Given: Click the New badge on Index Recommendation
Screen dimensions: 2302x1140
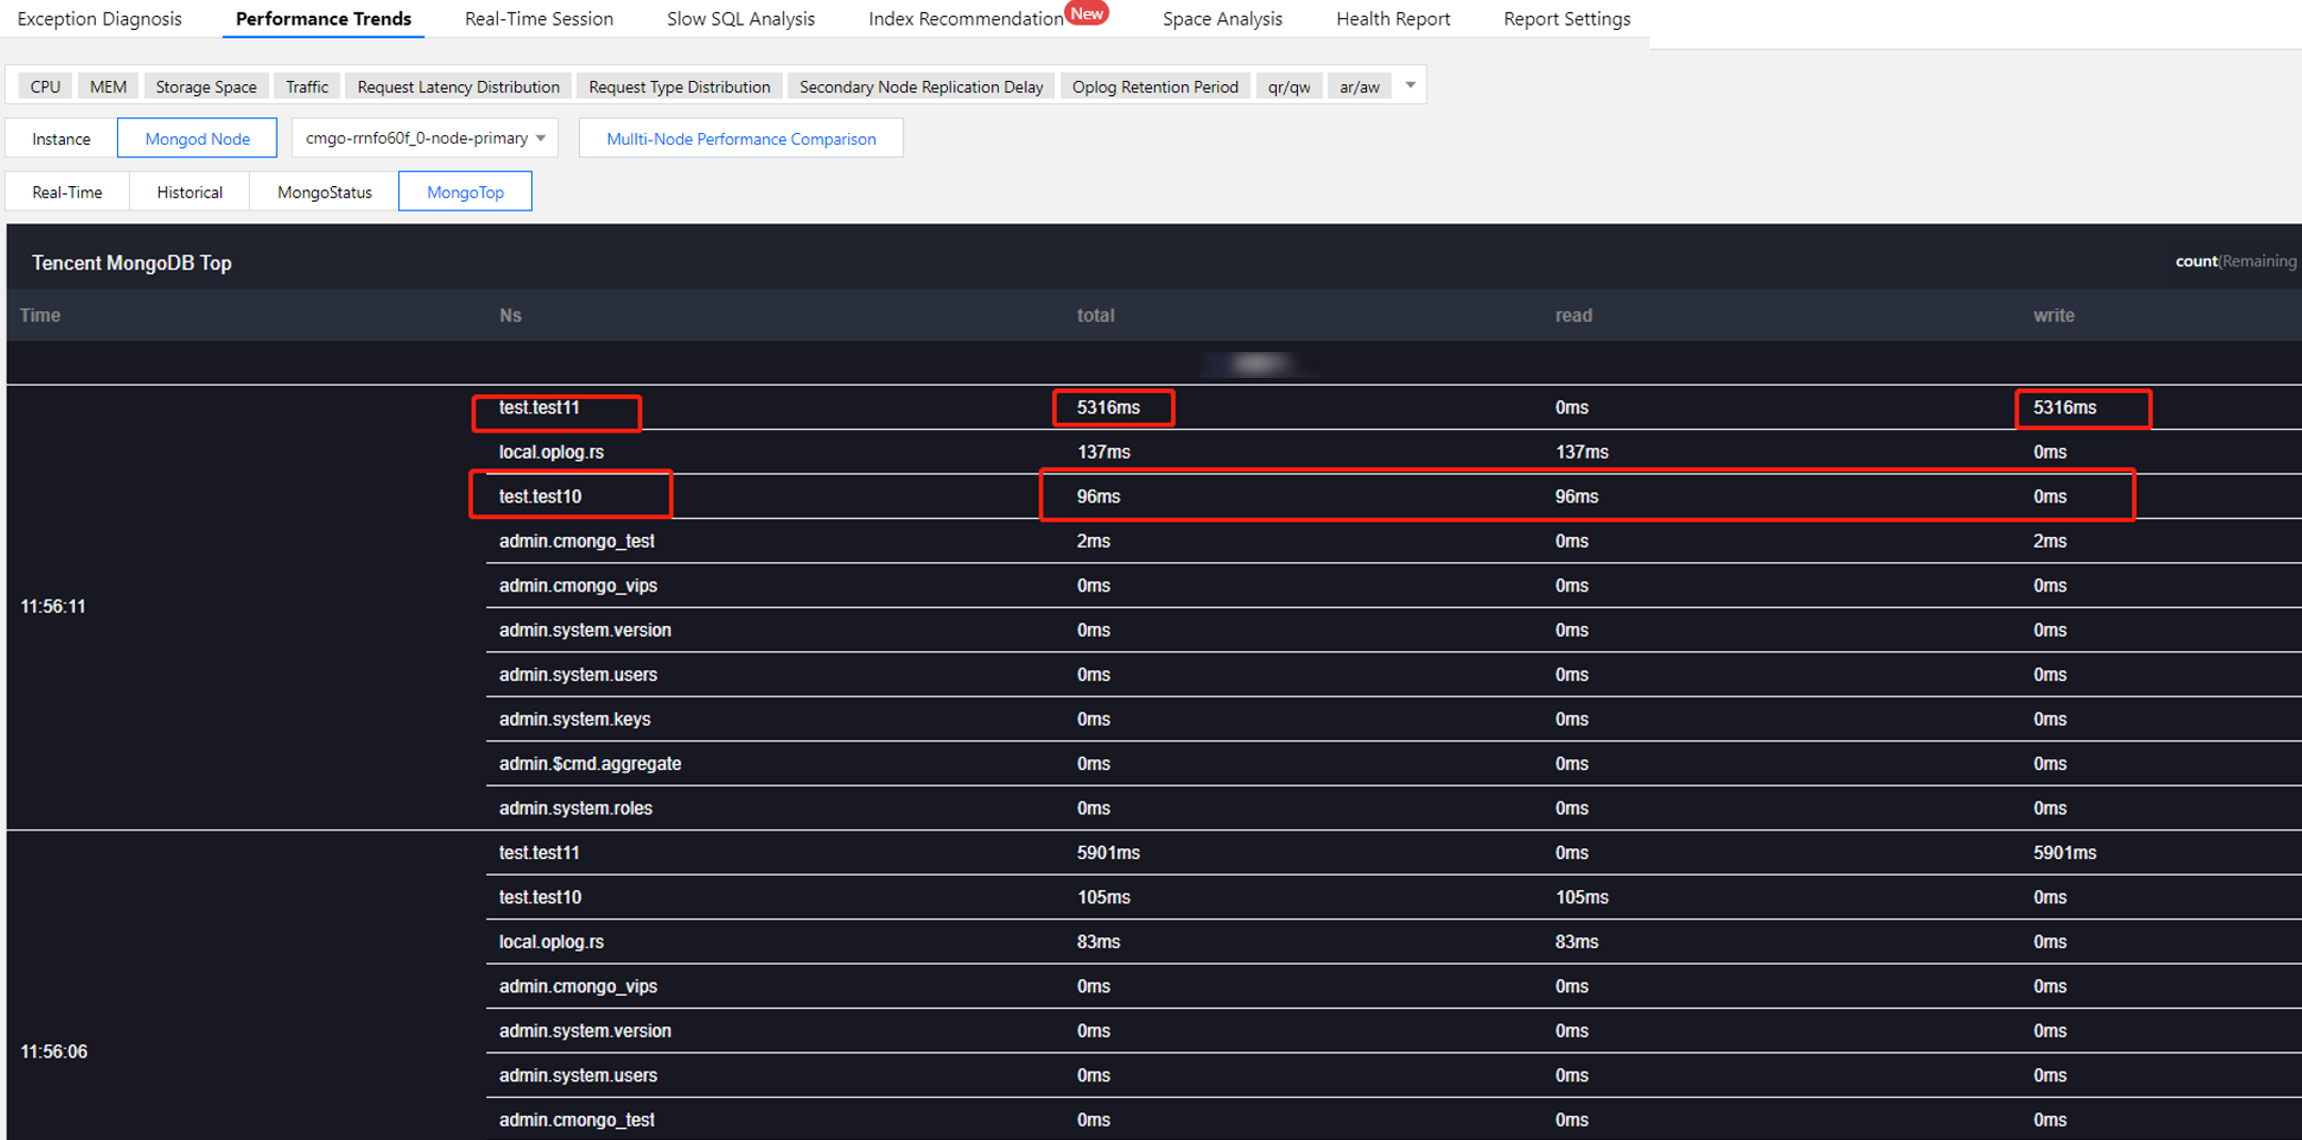Looking at the screenshot, I should click(x=1087, y=13).
